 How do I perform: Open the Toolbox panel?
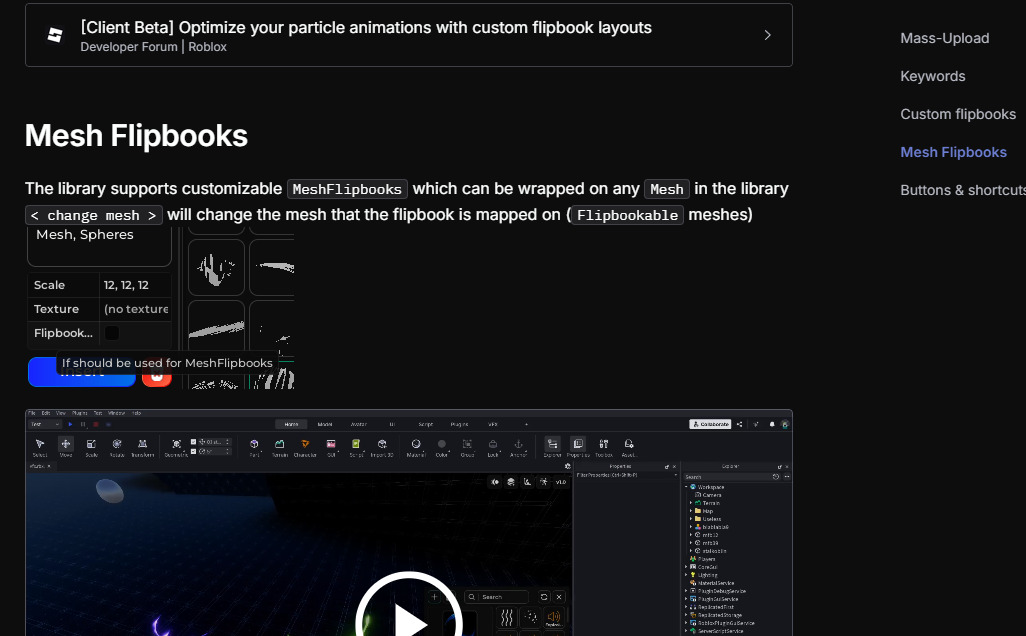click(x=604, y=444)
